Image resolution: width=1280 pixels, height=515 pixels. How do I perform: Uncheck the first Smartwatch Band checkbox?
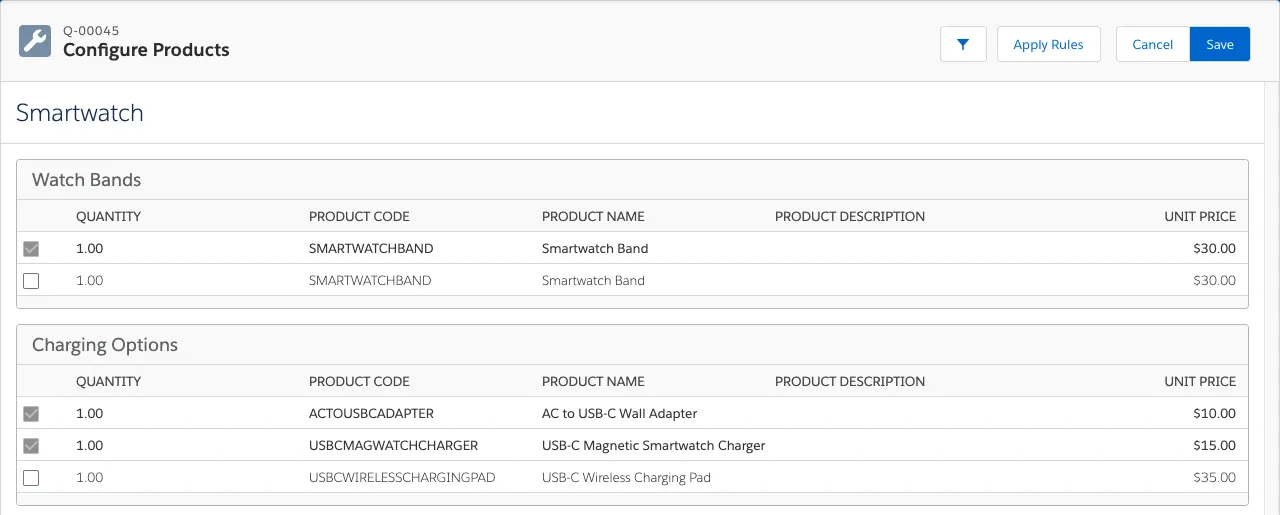click(x=31, y=249)
